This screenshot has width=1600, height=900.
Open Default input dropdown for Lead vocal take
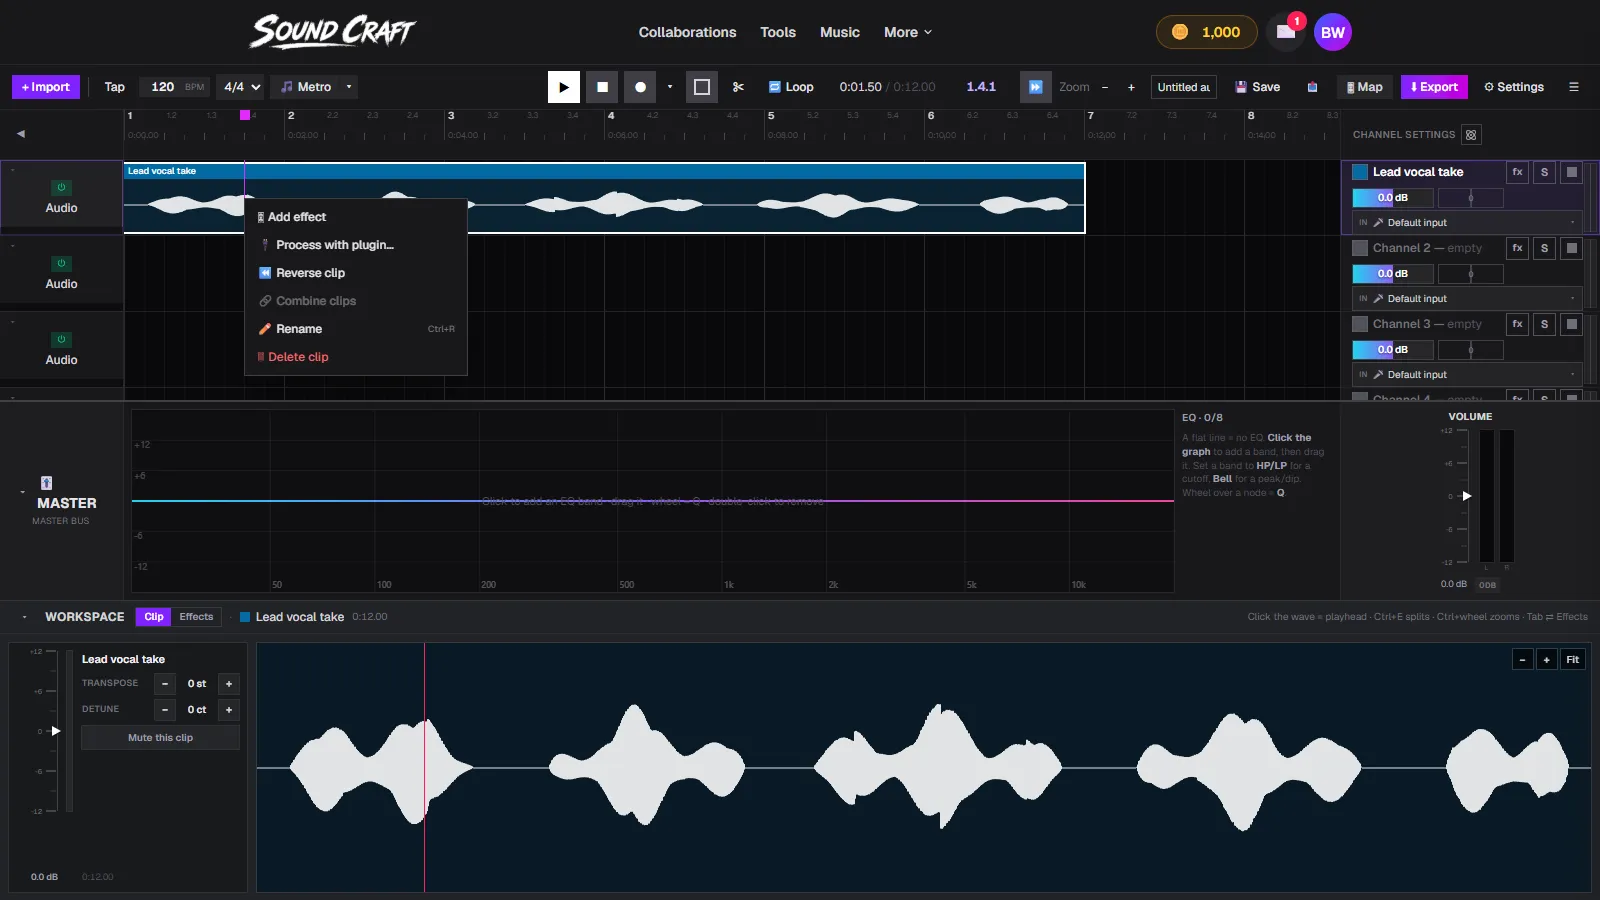[x=1467, y=223]
